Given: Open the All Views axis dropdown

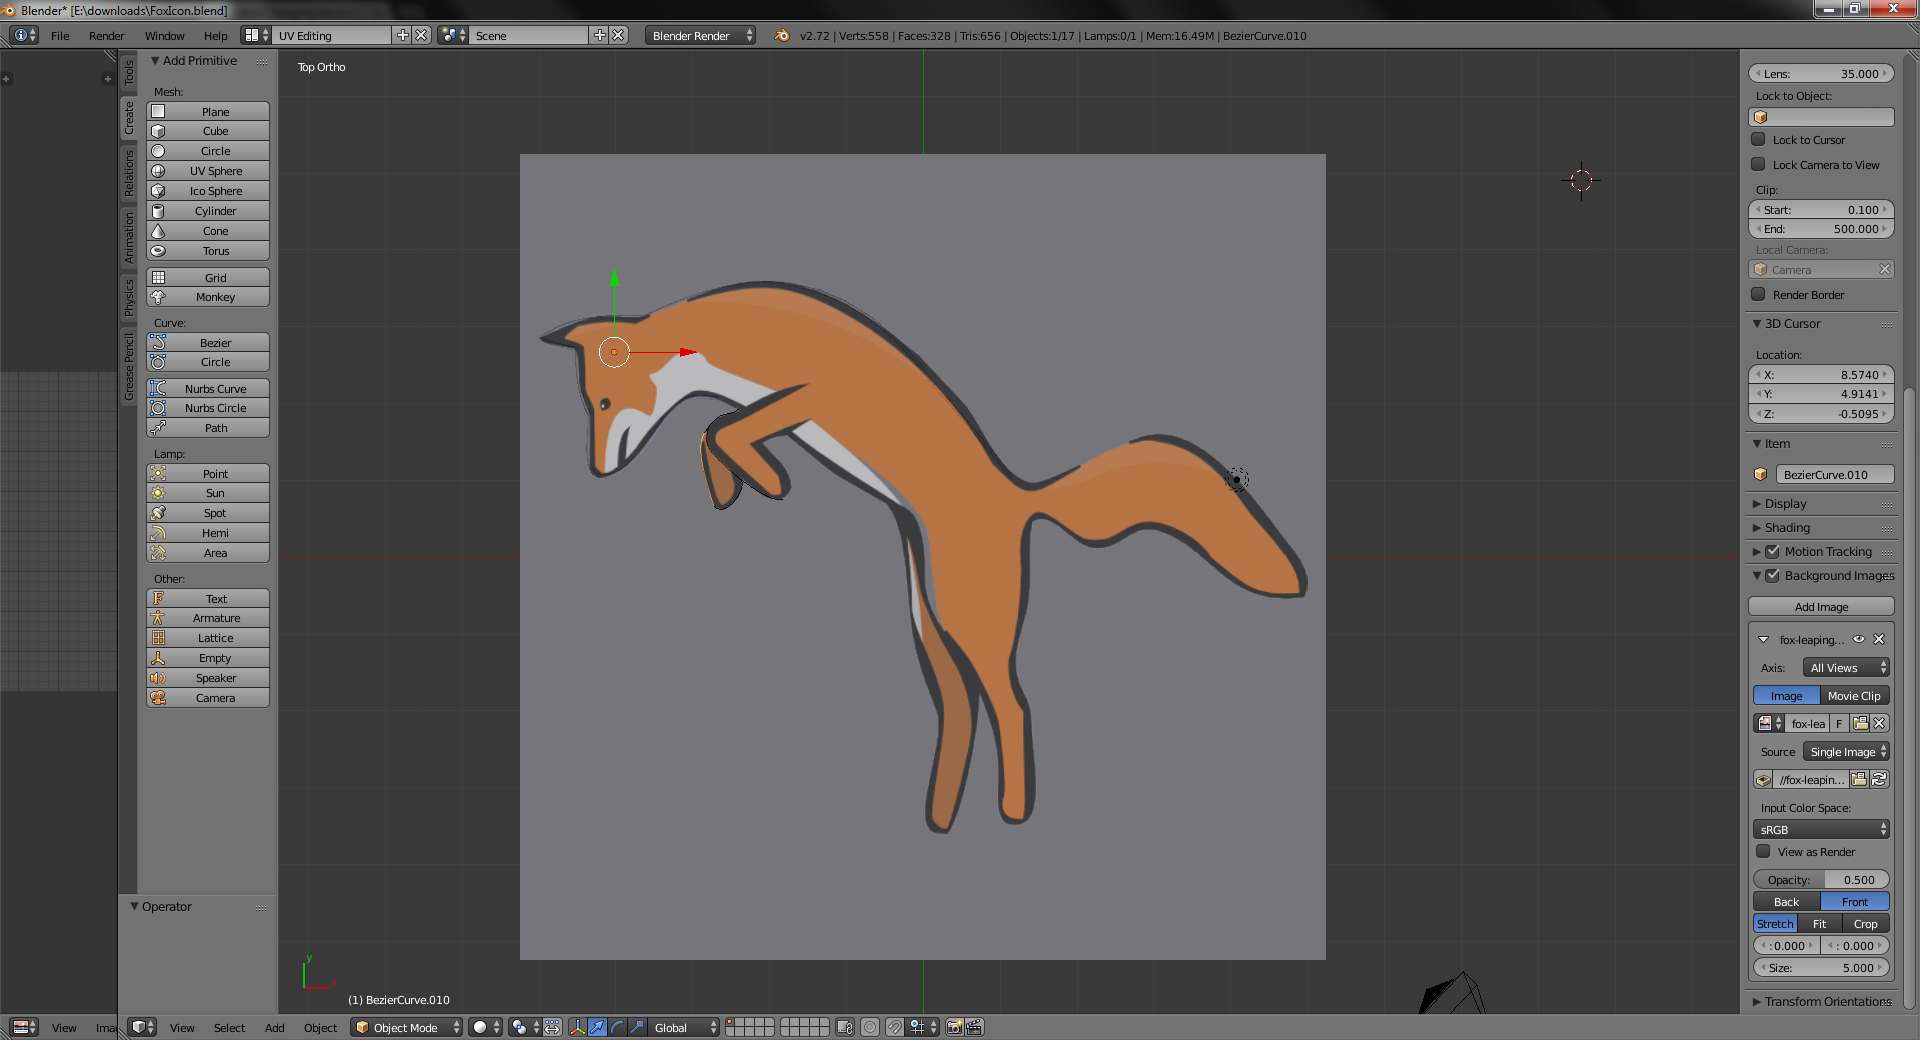Looking at the screenshot, I should [x=1846, y=668].
